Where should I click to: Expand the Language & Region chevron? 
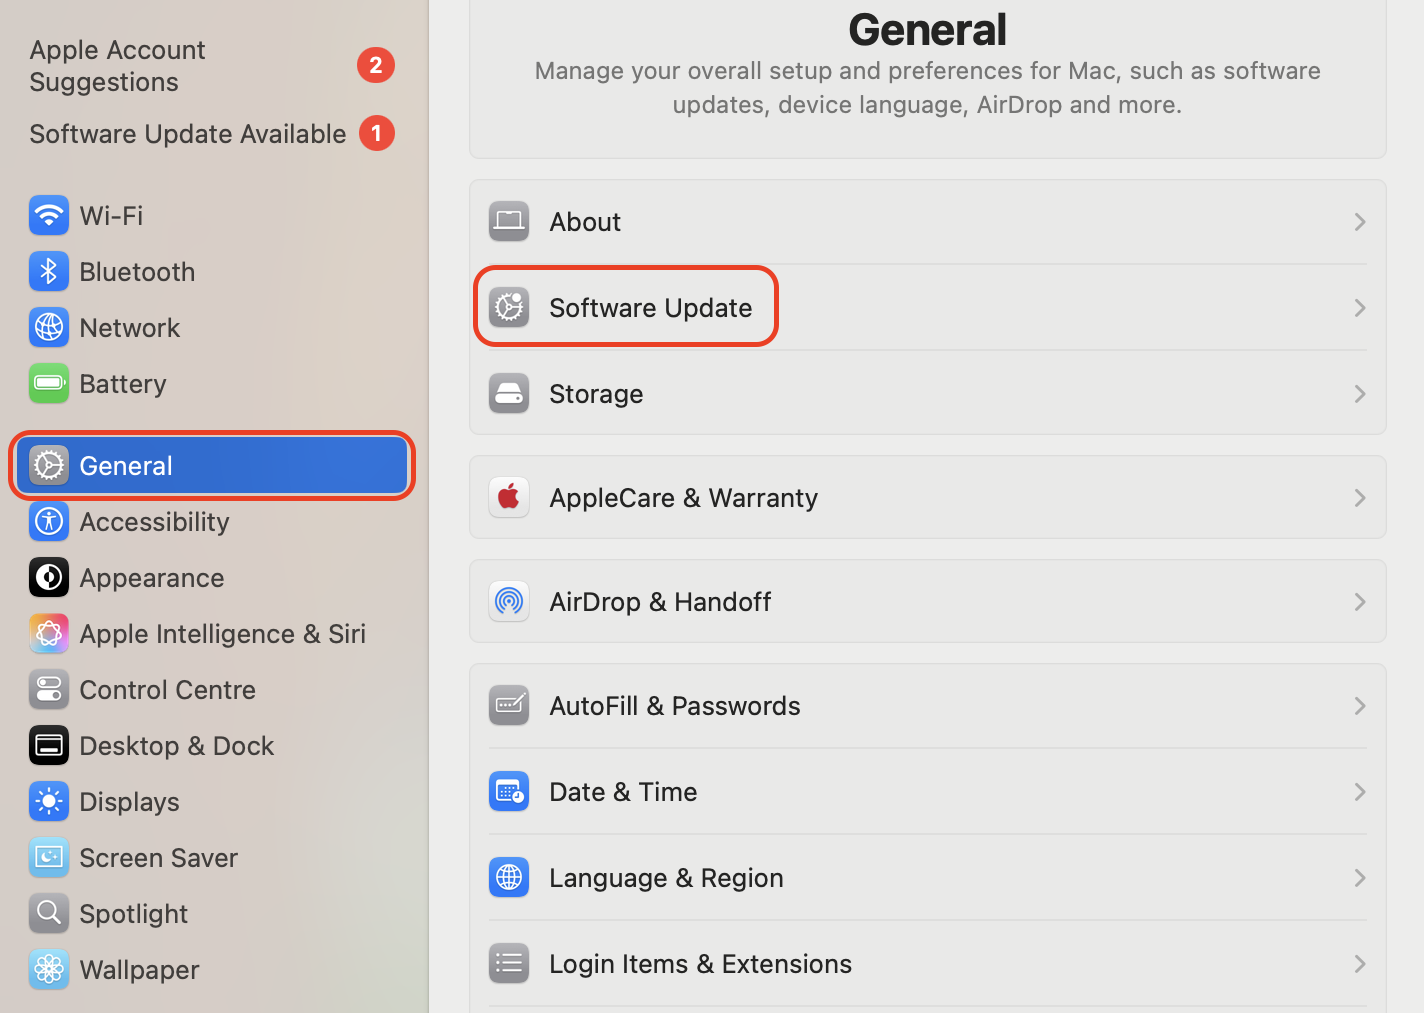coord(1359,877)
